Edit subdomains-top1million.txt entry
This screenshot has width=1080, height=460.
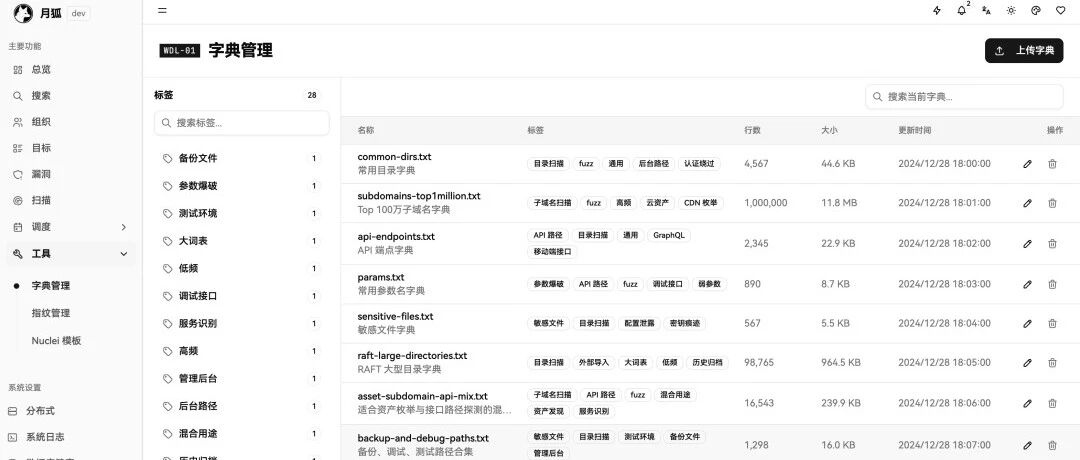click(1028, 203)
